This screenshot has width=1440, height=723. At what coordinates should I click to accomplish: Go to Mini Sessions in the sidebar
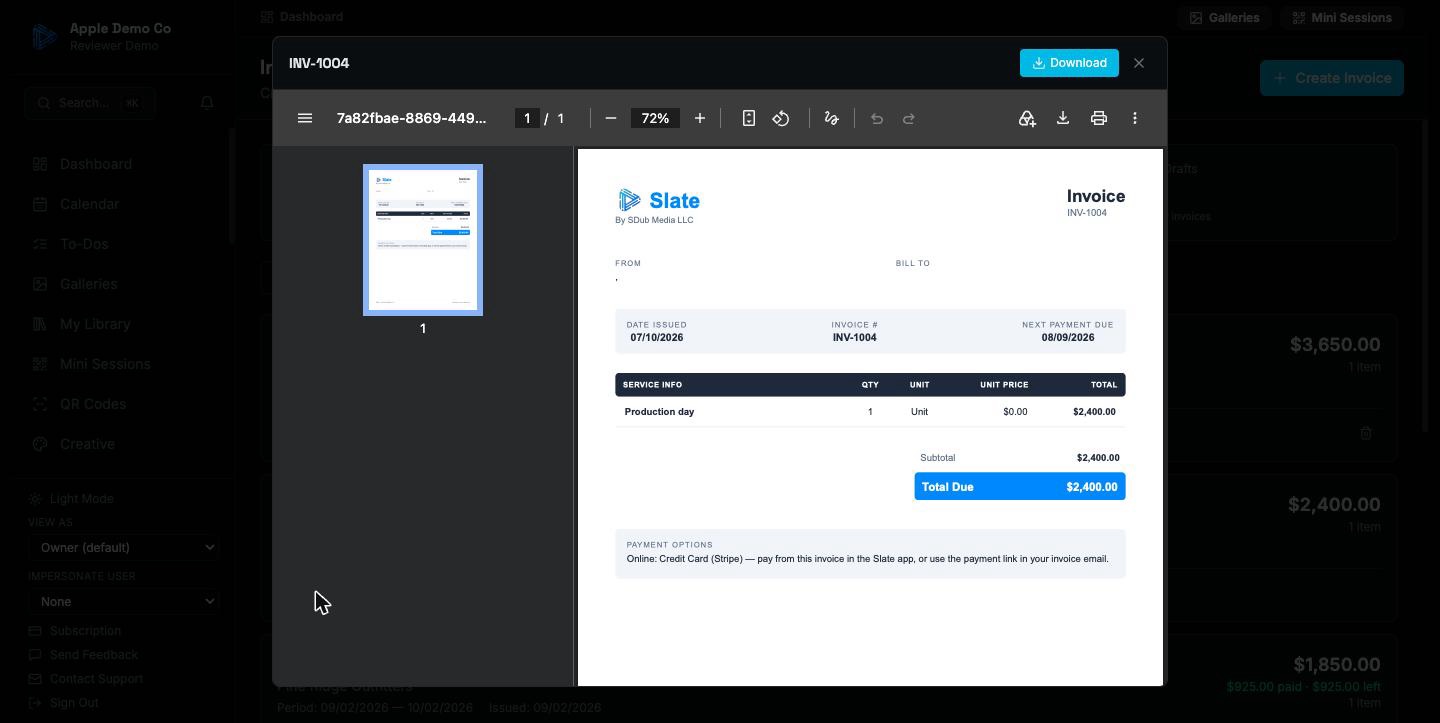105,364
